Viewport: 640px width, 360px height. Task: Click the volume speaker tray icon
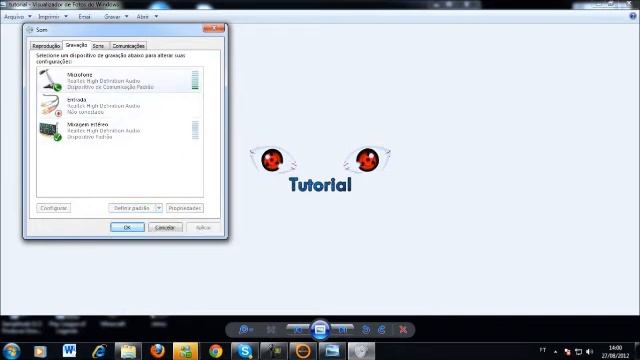coord(590,352)
